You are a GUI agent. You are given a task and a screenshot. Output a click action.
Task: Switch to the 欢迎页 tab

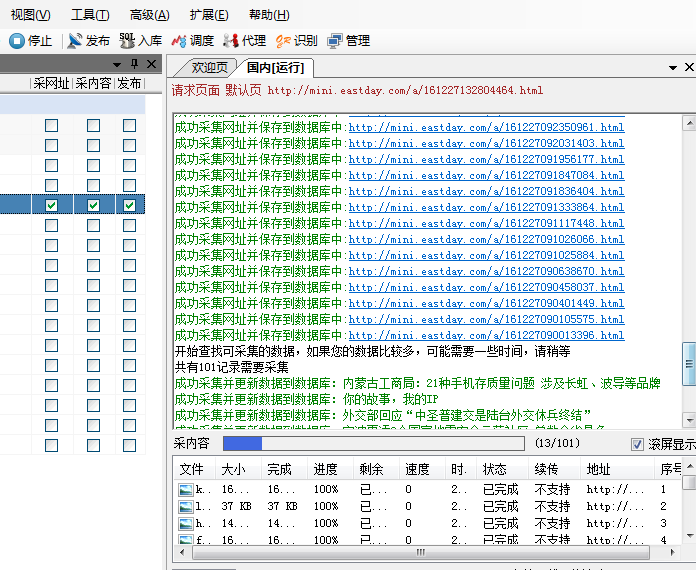(209, 67)
